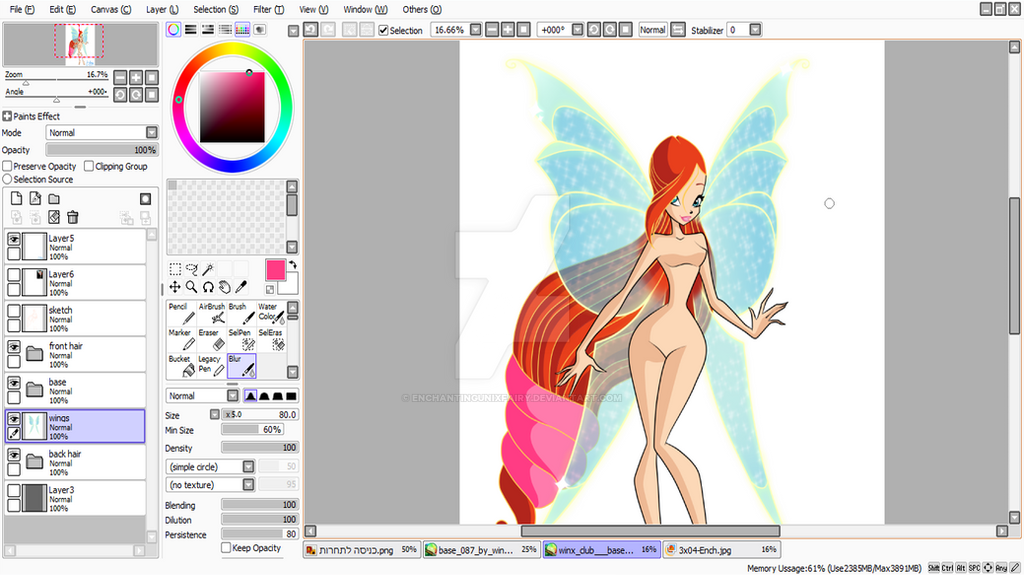Delete the selected layer with trash icon

pyautogui.click(x=72, y=217)
